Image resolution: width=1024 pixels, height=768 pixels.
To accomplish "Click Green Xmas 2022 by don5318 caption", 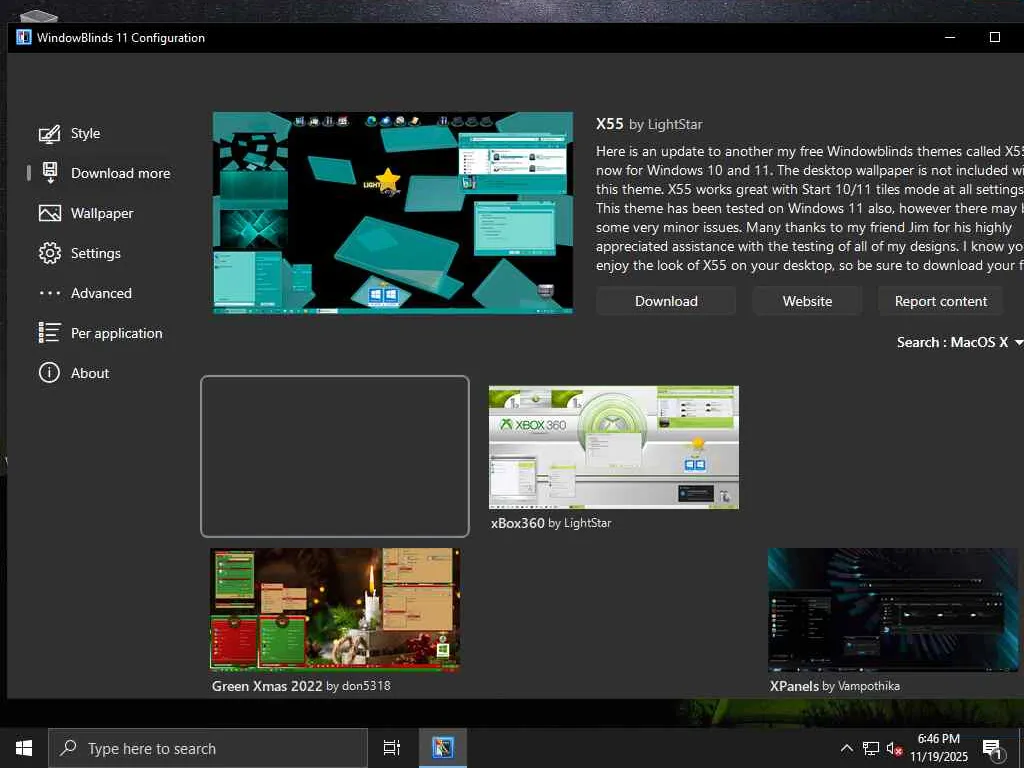I will point(301,686).
